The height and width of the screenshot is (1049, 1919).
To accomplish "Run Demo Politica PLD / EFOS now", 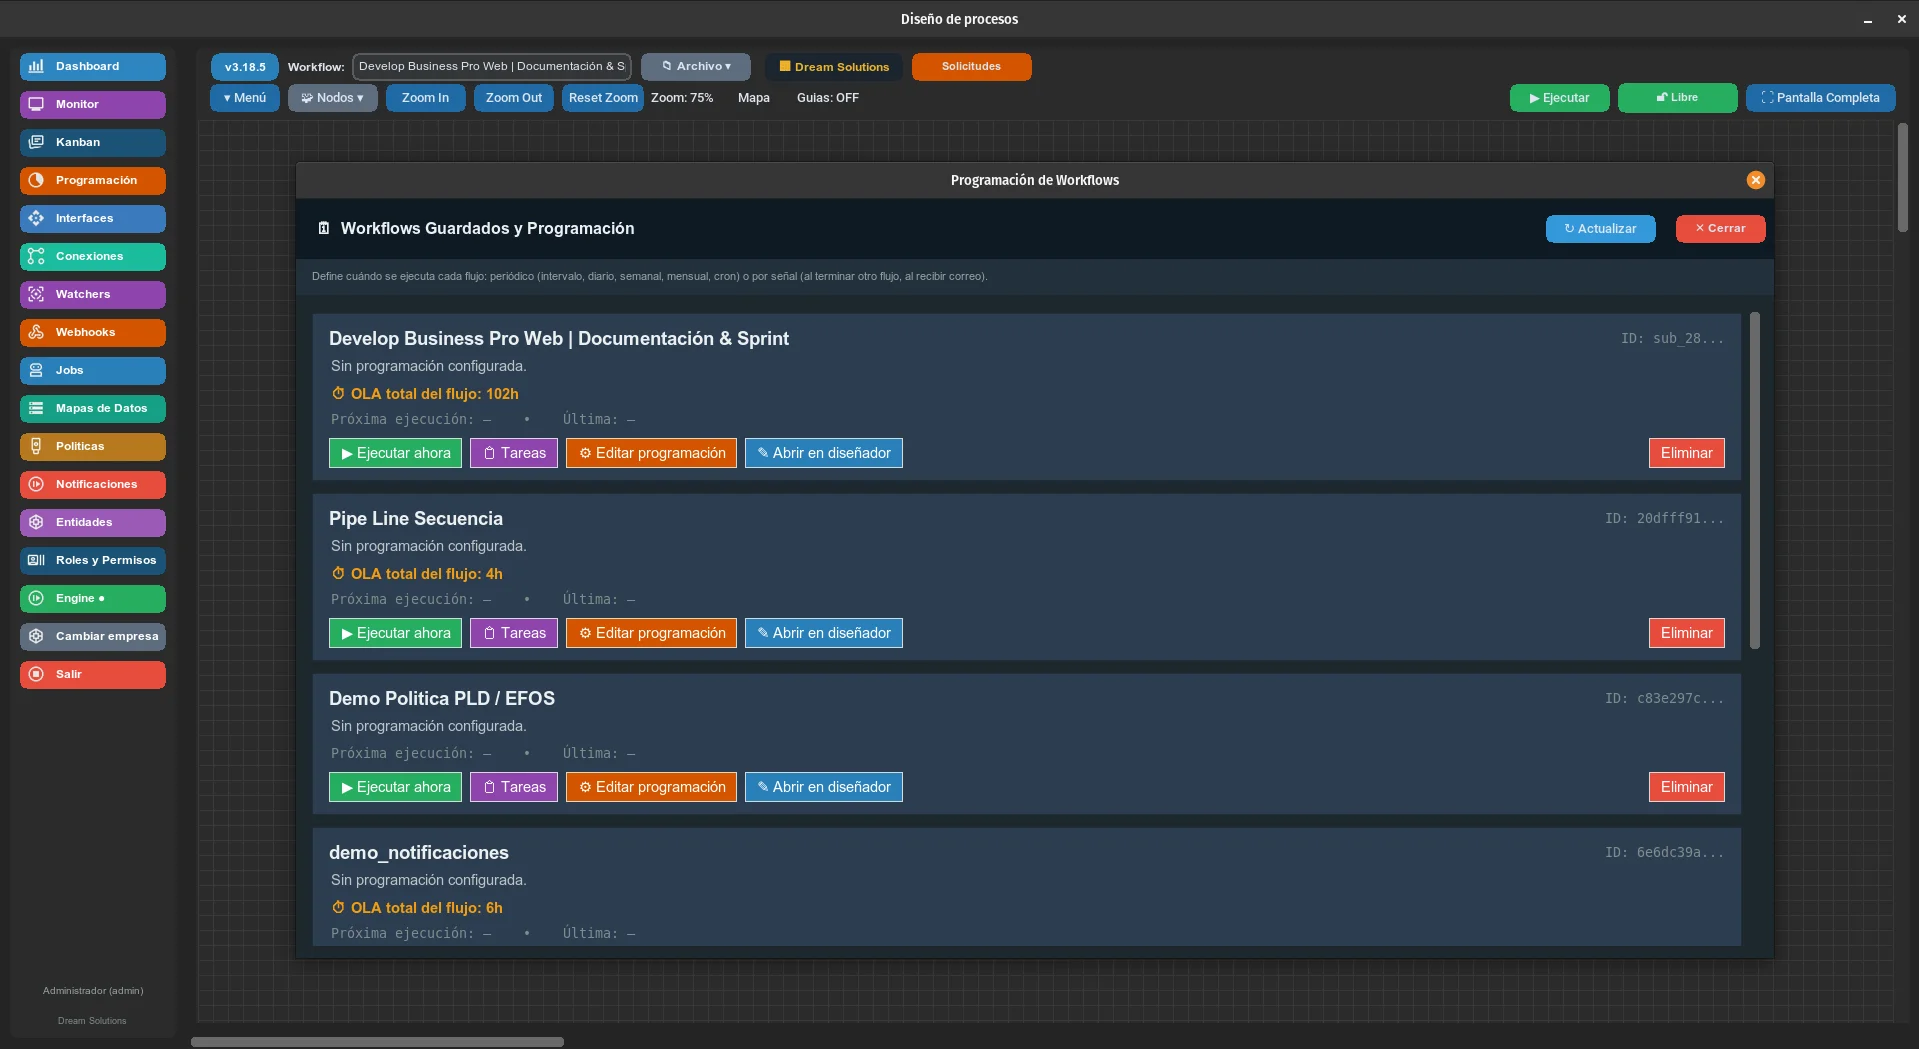I will pyautogui.click(x=395, y=787).
